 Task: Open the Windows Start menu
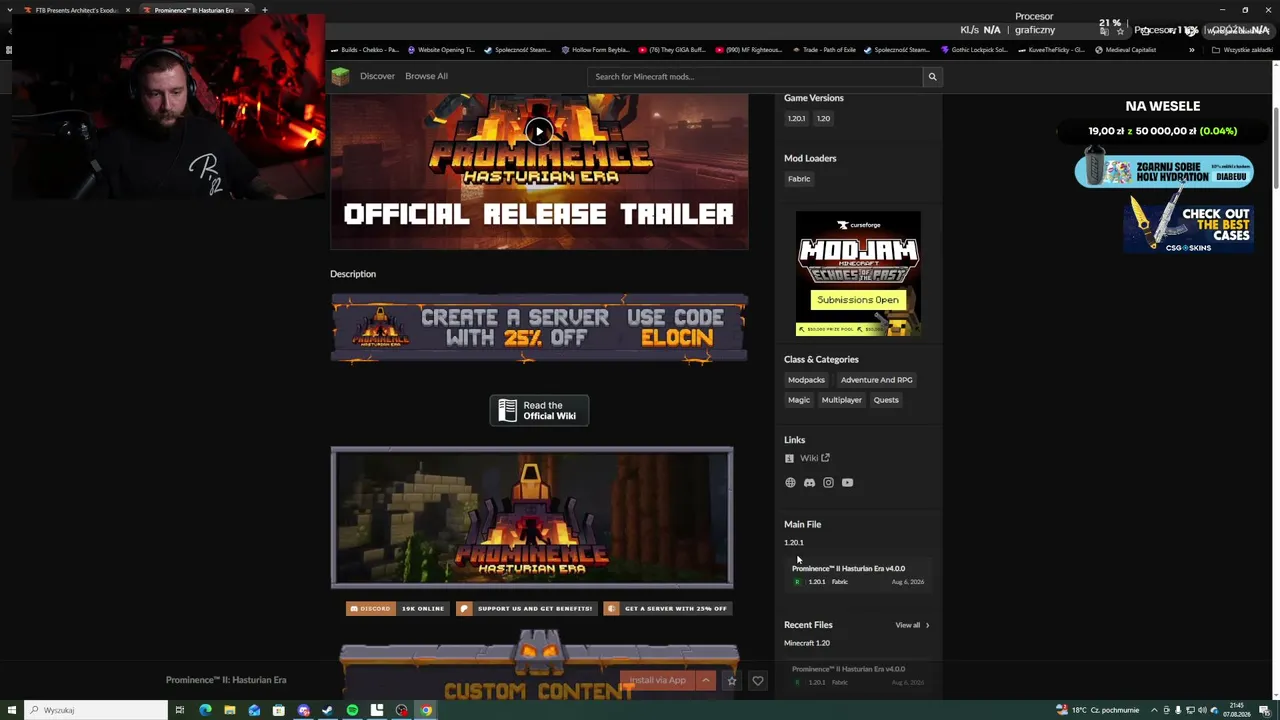[12, 710]
